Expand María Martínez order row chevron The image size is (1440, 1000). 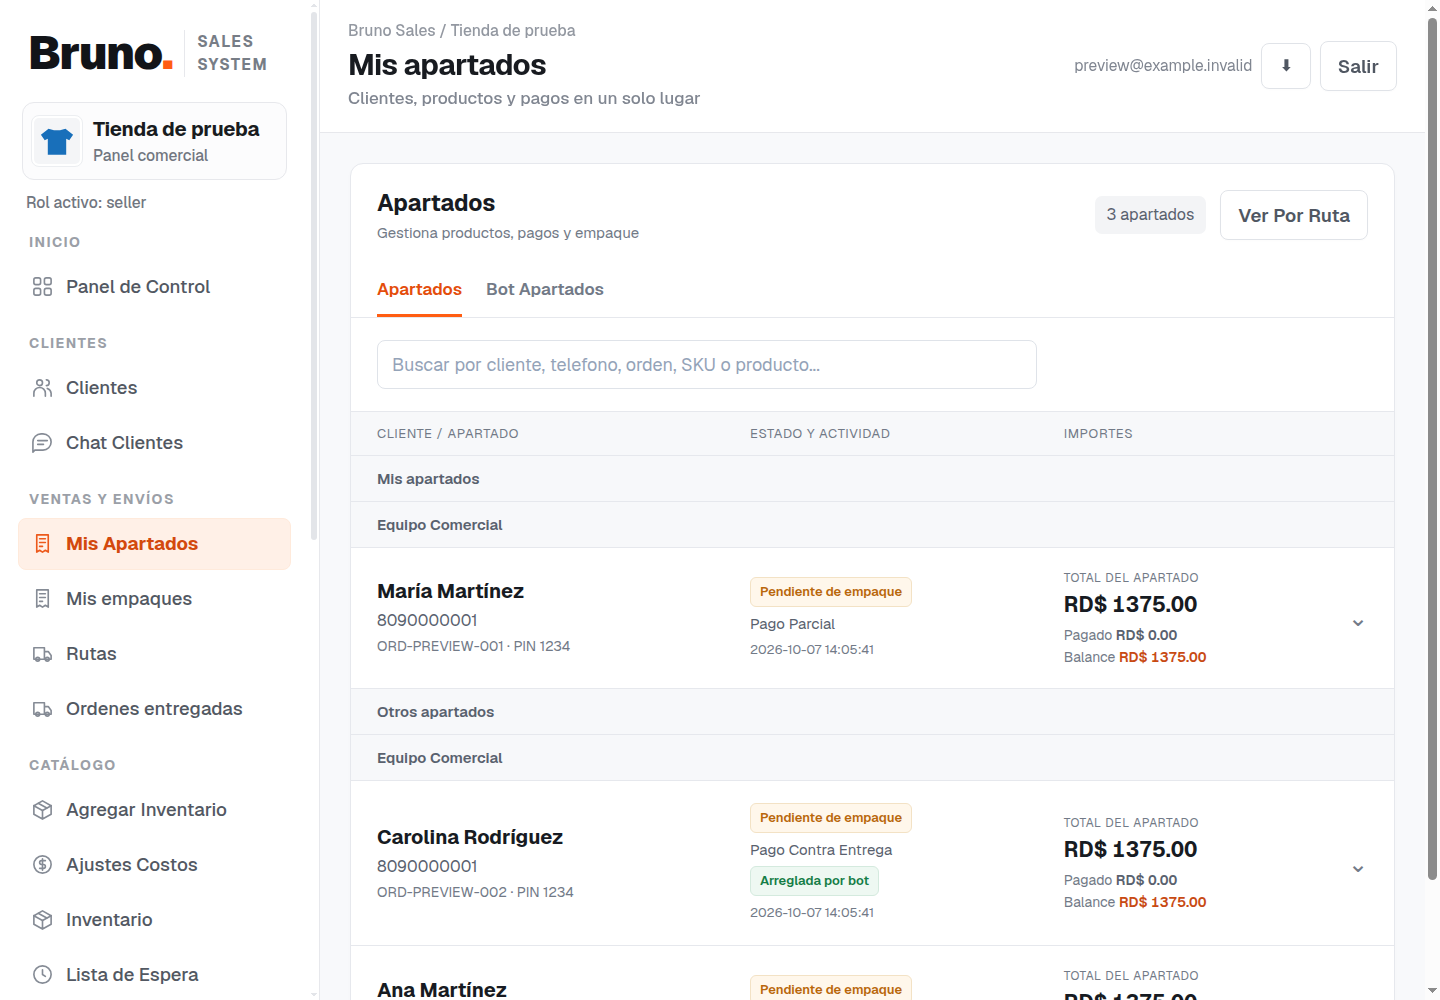[x=1358, y=623]
